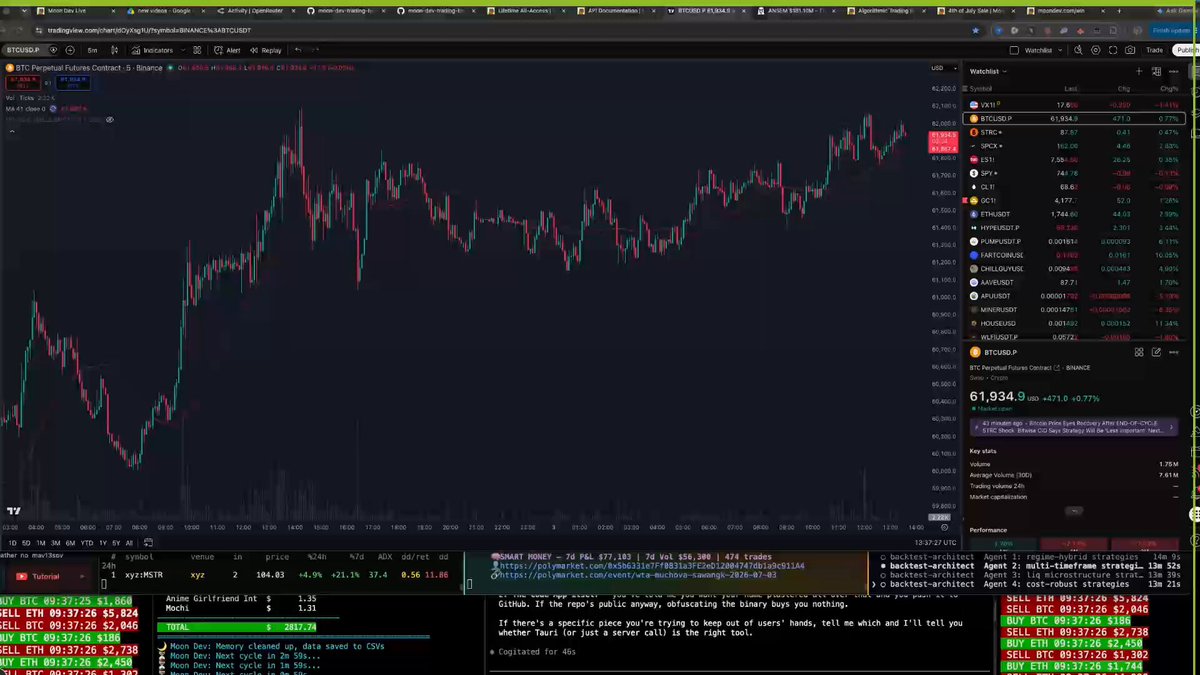Start bar Replay mode
Image resolution: width=1200 pixels, height=675 pixels.
coord(266,49)
